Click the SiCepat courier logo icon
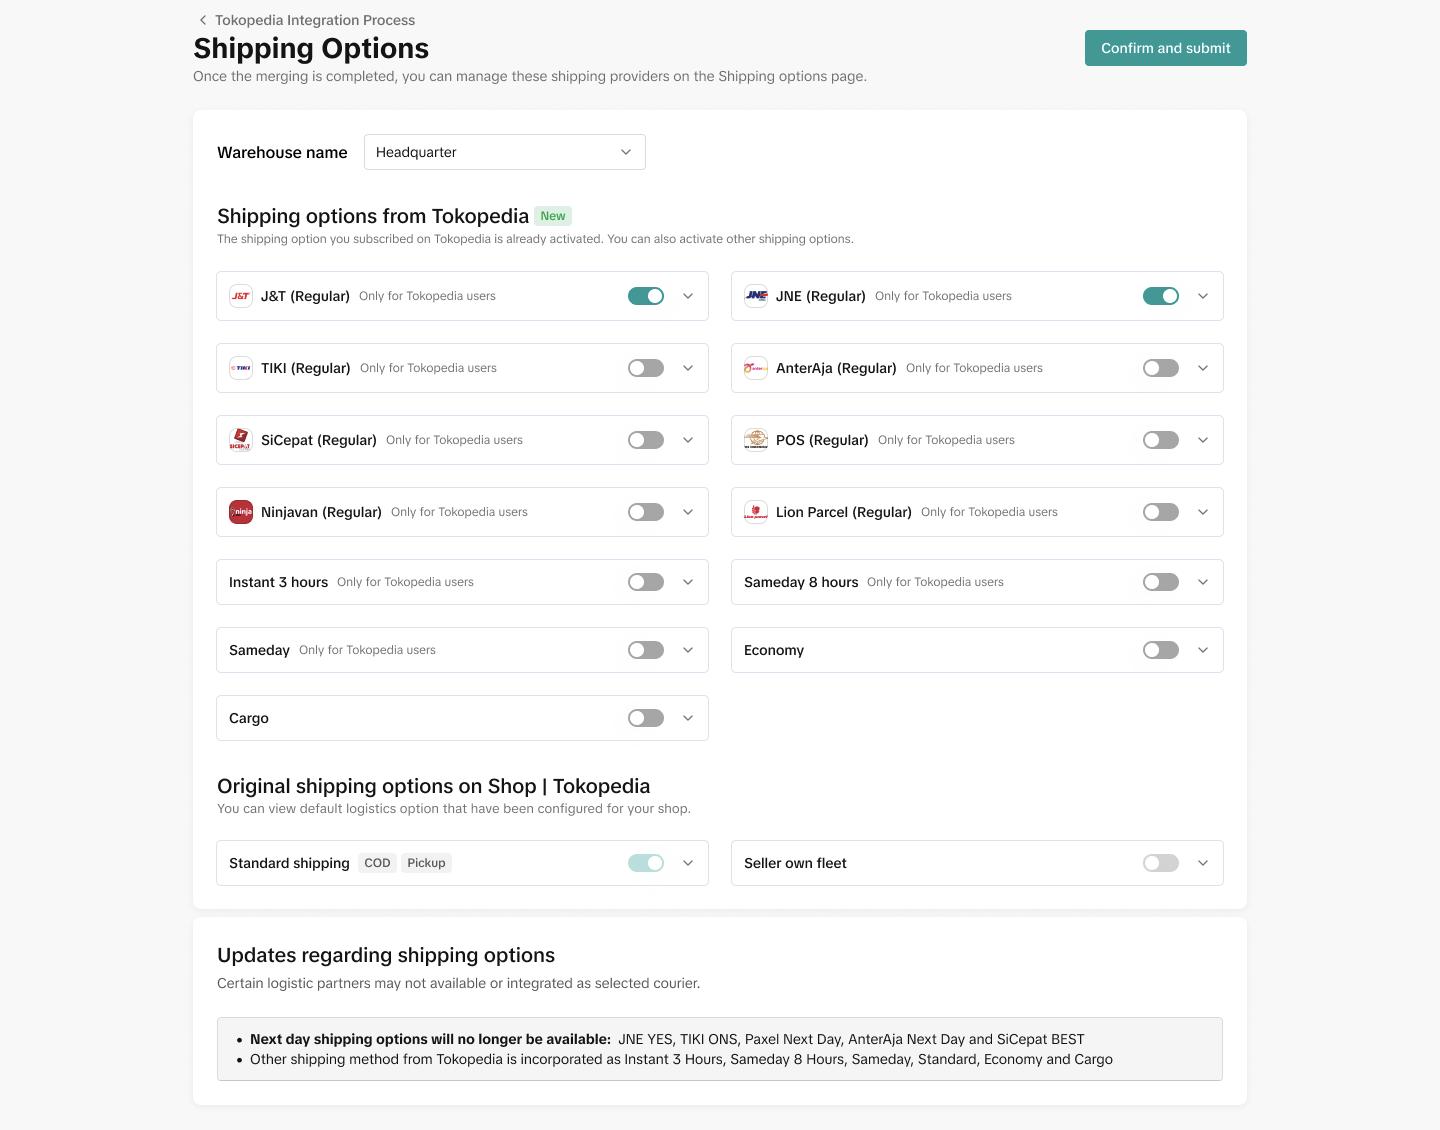The image size is (1440, 1130). [241, 440]
